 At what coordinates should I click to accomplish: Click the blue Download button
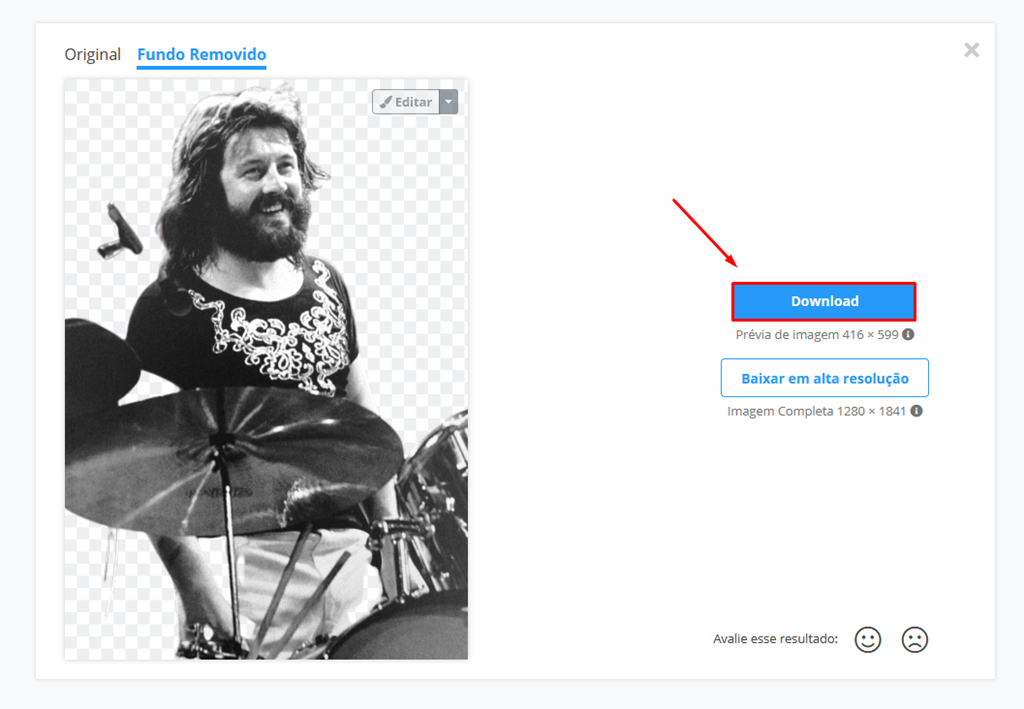tap(824, 302)
